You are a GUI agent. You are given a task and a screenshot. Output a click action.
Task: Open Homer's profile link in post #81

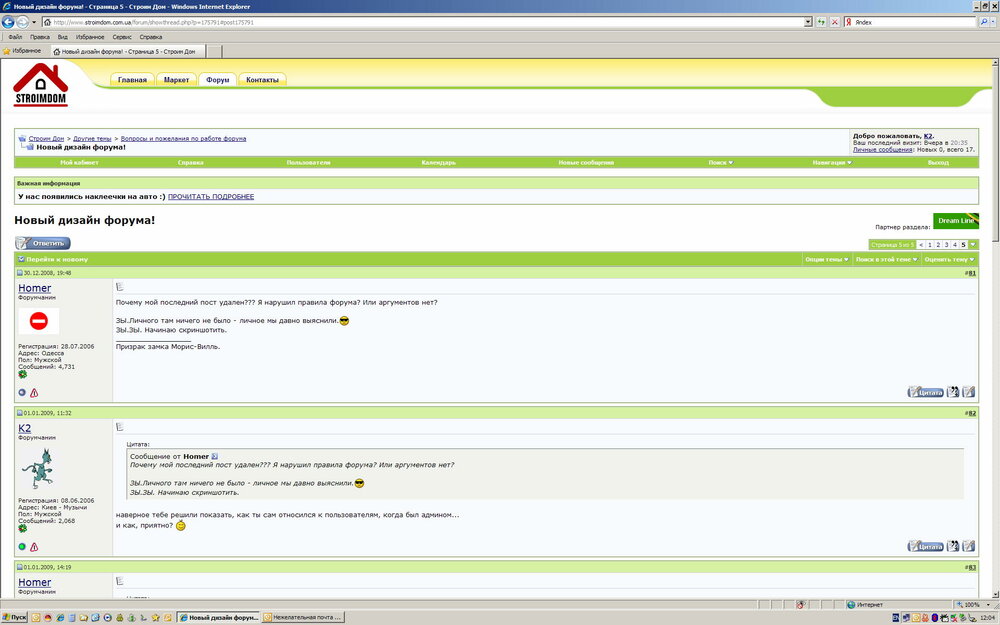pos(34,288)
